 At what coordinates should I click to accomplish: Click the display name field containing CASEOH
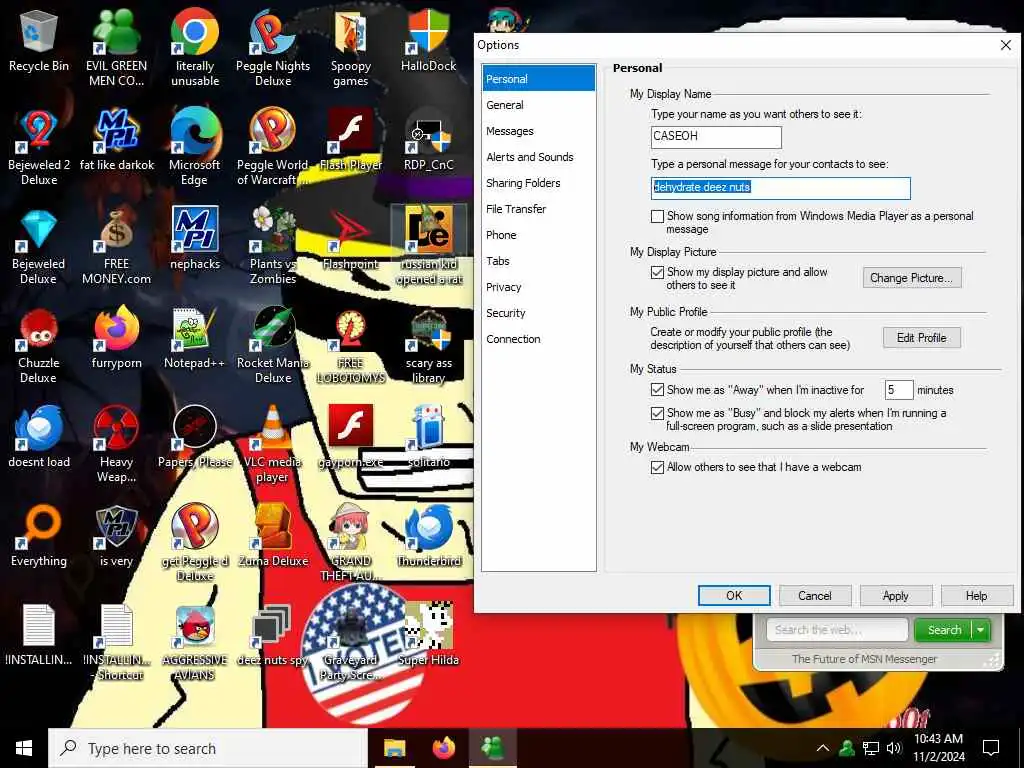pyautogui.click(x=716, y=136)
